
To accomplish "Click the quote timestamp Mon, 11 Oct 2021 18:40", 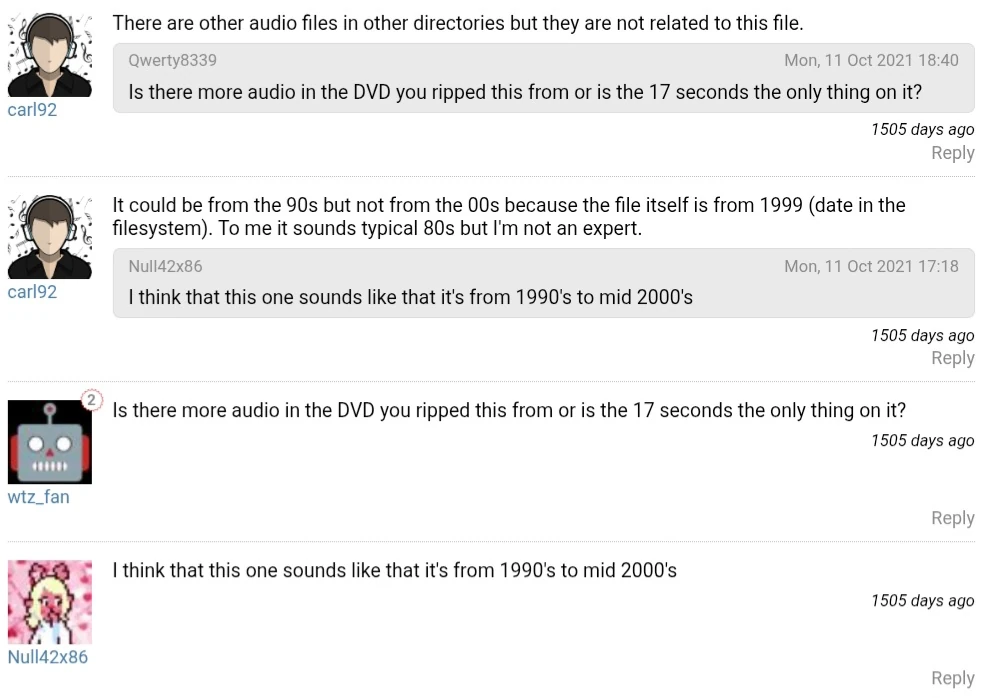I will click(x=871, y=60).
